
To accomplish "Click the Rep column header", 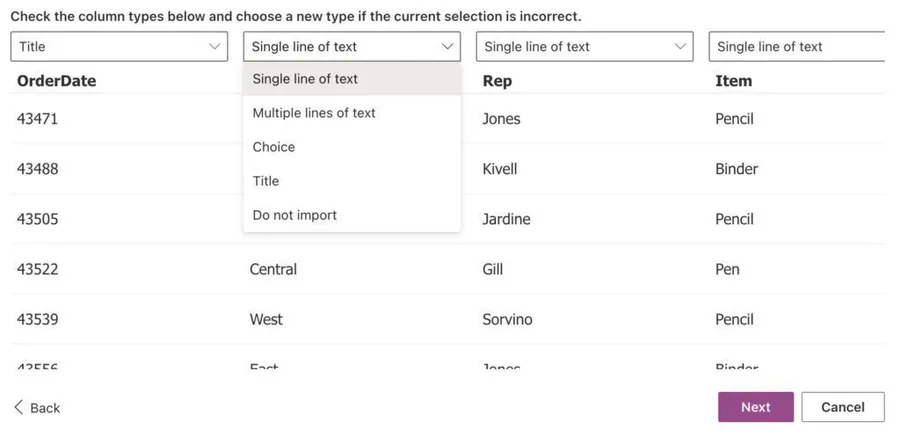I will tap(498, 81).
